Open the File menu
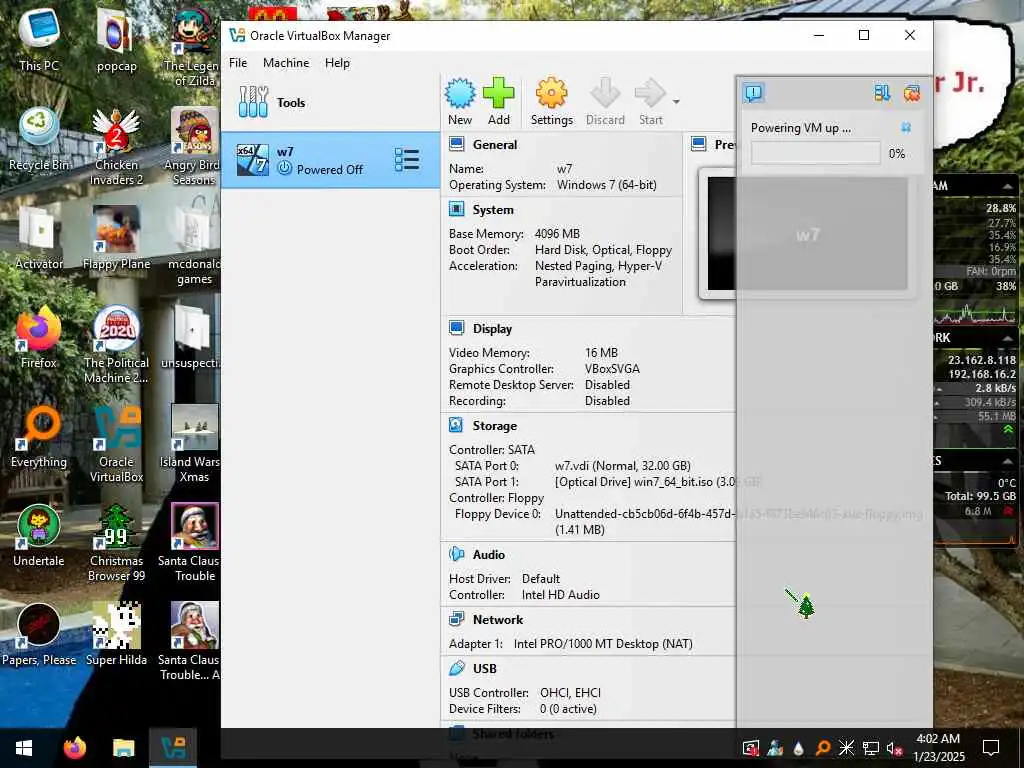The height and width of the screenshot is (768, 1024). [238, 63]
